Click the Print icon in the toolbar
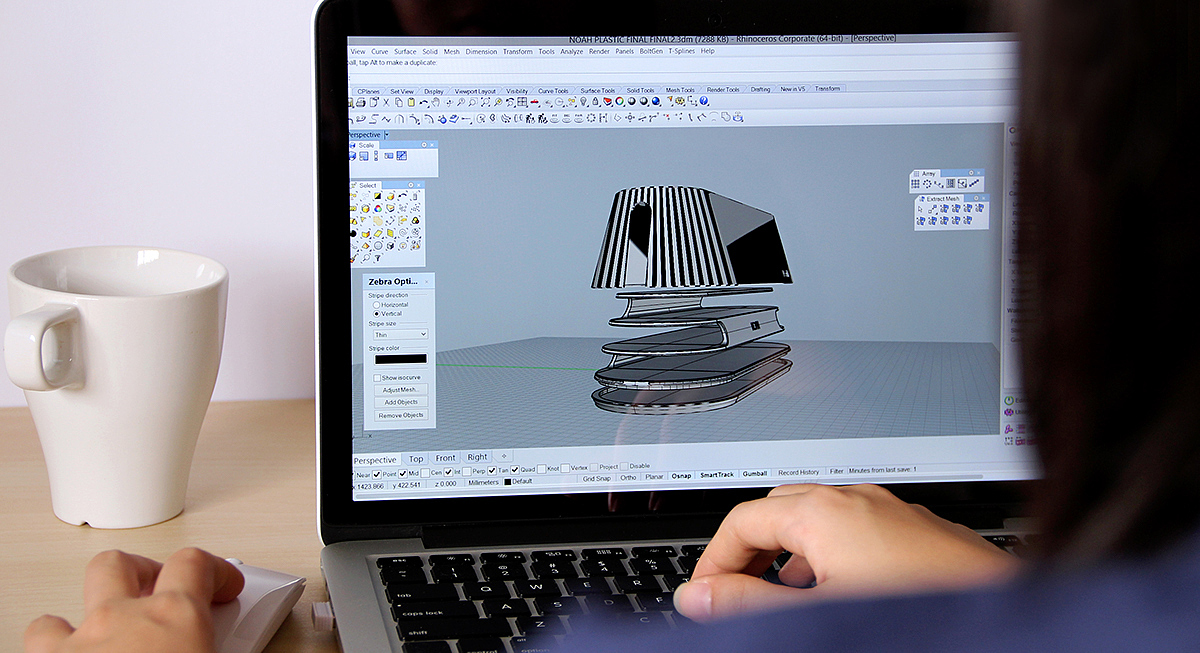 click(x=361, y=102)
